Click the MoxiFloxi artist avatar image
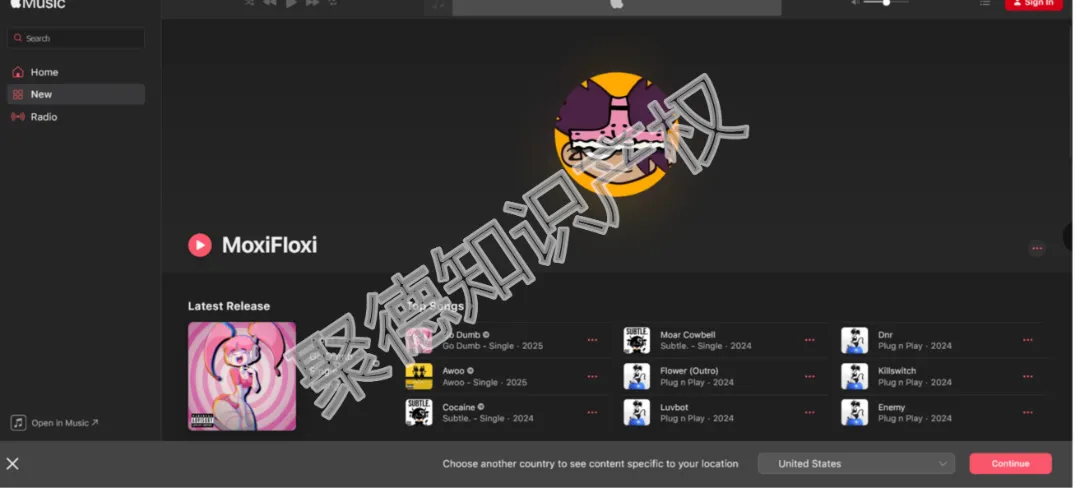The image size is (1080, 491). tap(616, 134)
